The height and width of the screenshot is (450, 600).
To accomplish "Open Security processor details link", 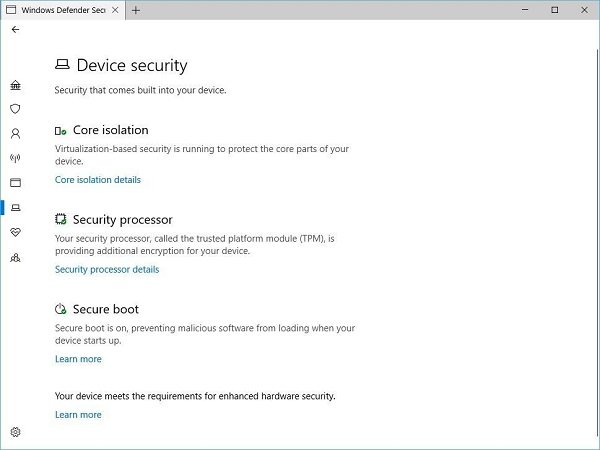I will [107, 269].
